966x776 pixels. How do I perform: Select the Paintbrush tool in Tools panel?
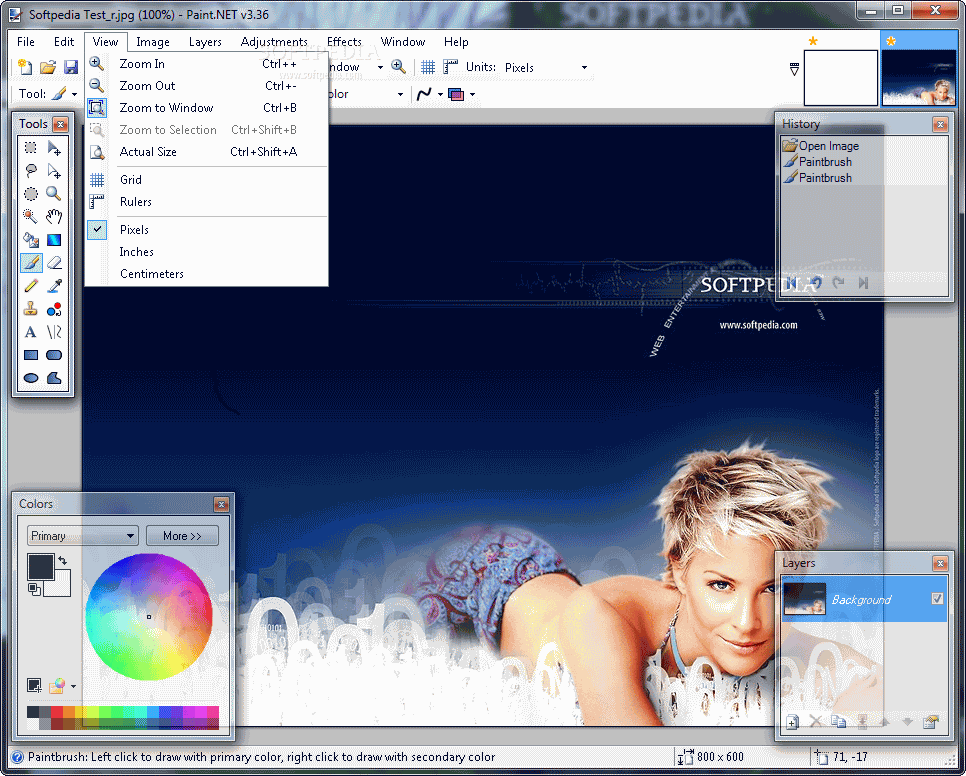click(x=30, y=263)
